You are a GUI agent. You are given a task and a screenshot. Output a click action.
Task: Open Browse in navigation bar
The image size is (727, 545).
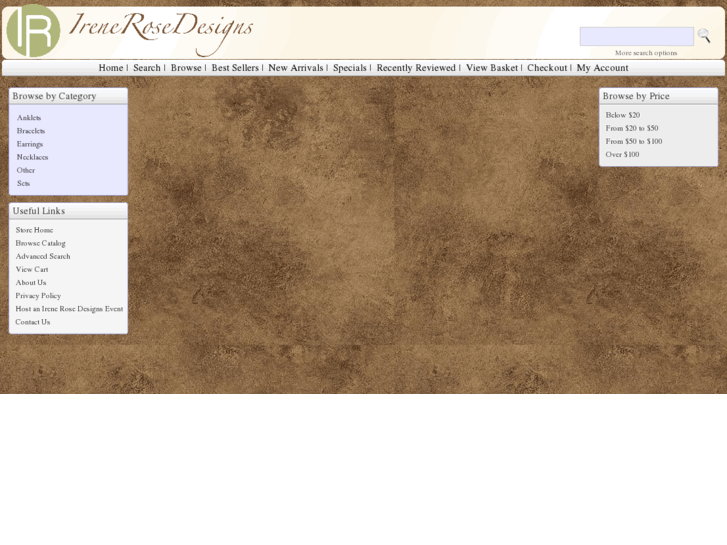pyautogui.click(x=186, y=68)
